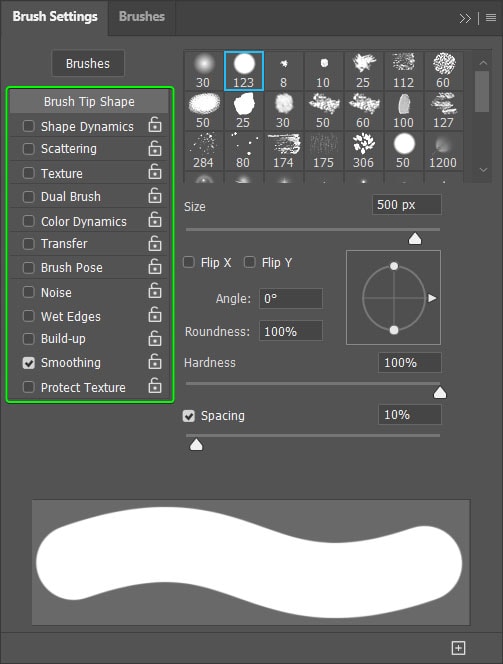Open the panel hamburger menu icon

(491, 18)
